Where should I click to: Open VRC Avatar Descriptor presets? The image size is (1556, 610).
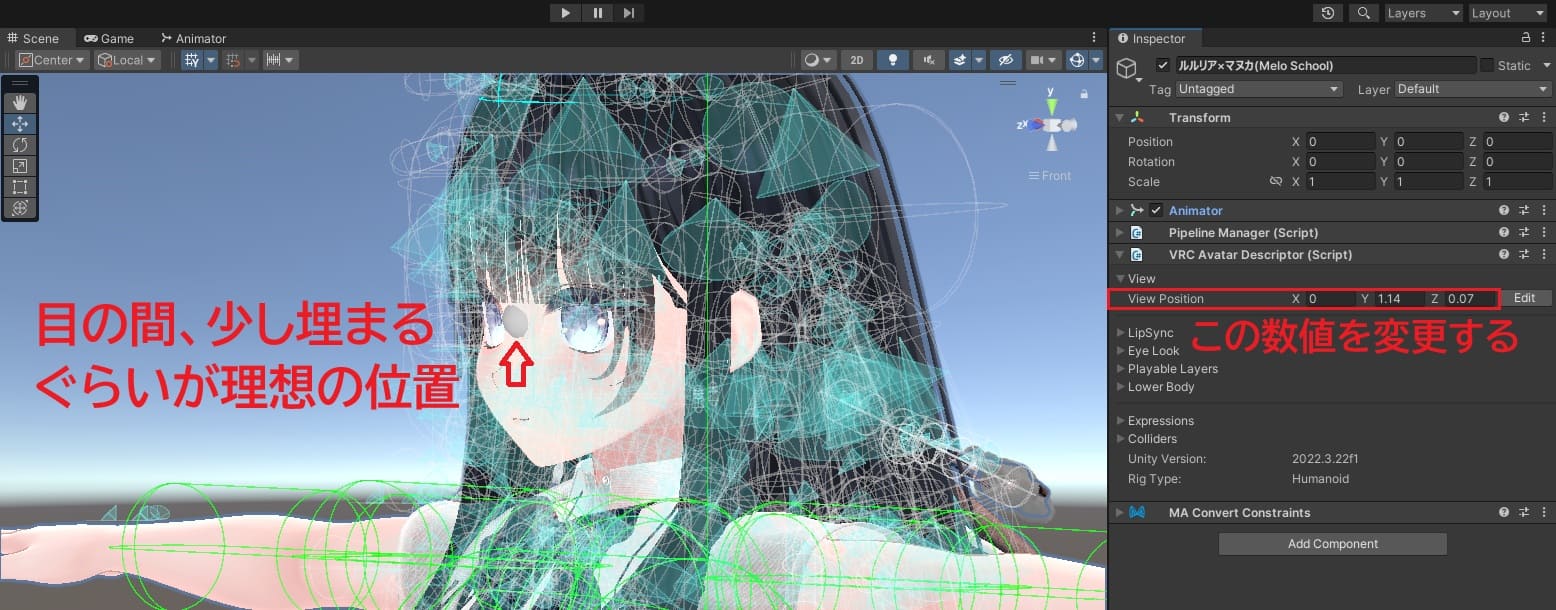[x=1524, y=255]
